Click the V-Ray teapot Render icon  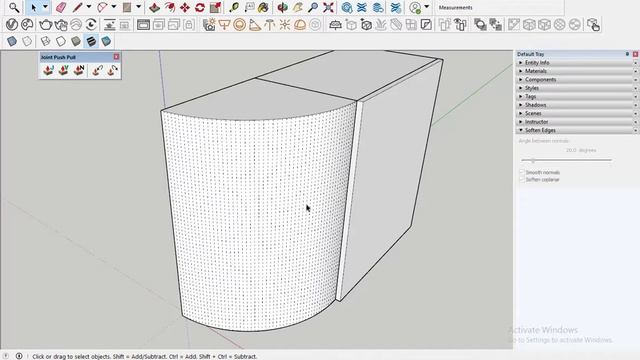[x=45, y=24]
